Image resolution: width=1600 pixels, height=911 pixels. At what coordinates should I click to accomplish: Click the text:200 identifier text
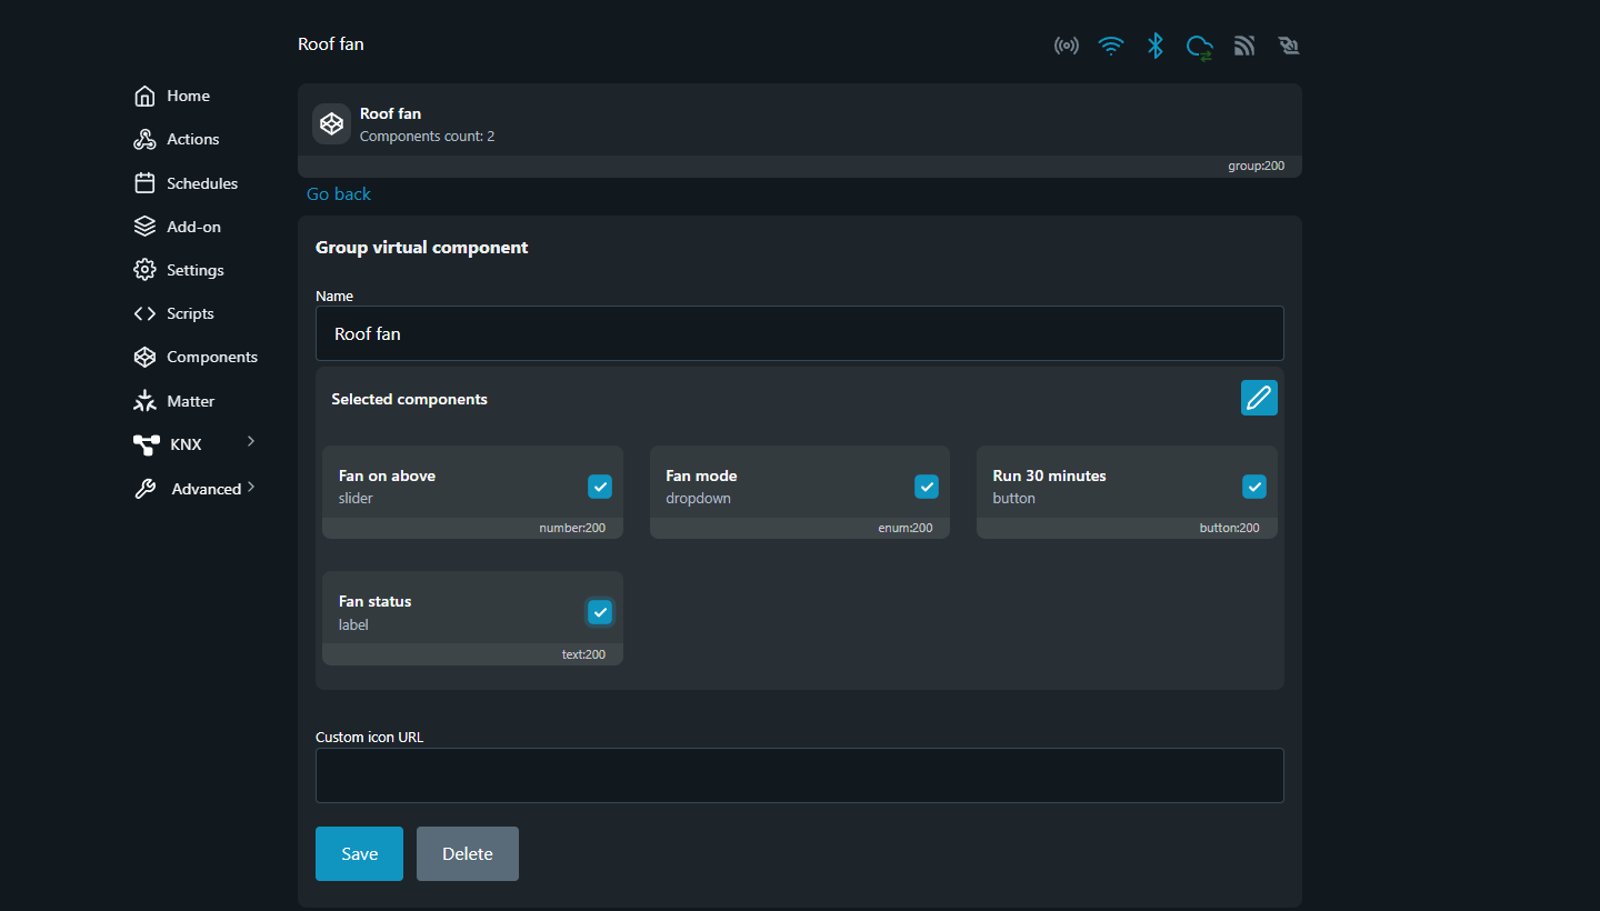click(583, 655)
